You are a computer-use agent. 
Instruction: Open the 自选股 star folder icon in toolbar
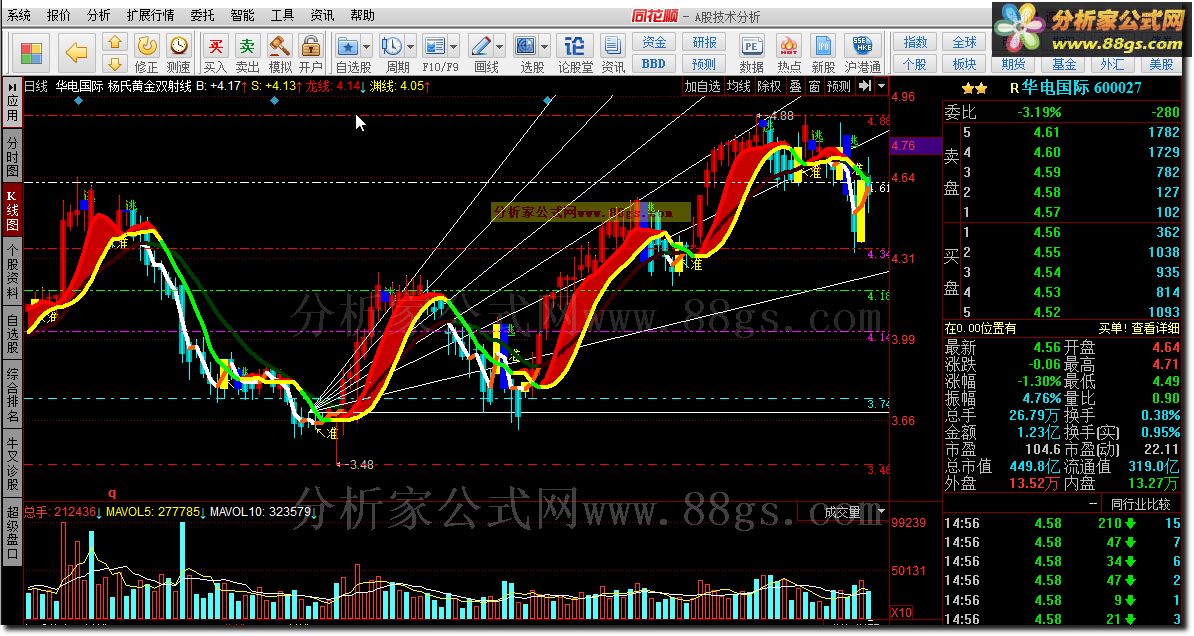pyautogui.click(x=348, y=46)
